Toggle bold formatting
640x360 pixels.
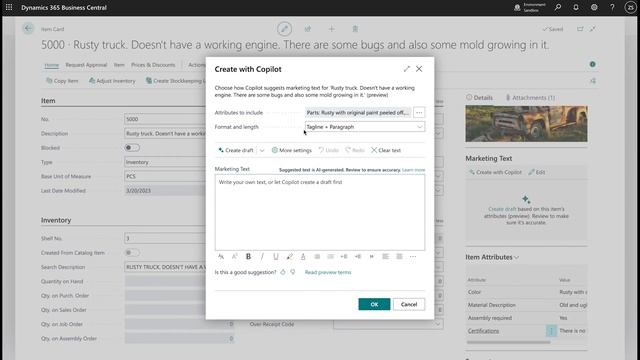tap(248, 256)
